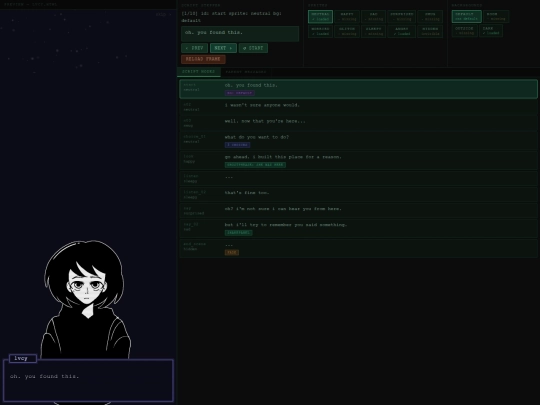540x405 pixels.
Task: Select node 'that's fine too.'
Action: click(359, 195)
